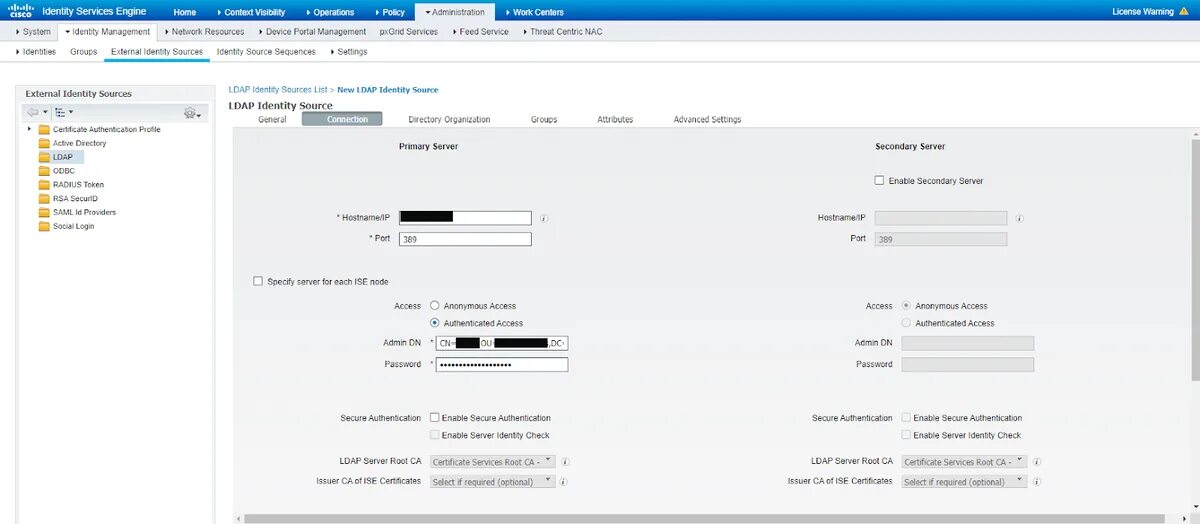The height and width of the screenshot is (524, 1200).
Task: Go to Home in top navigation
Action: click(x=184, y=12)
